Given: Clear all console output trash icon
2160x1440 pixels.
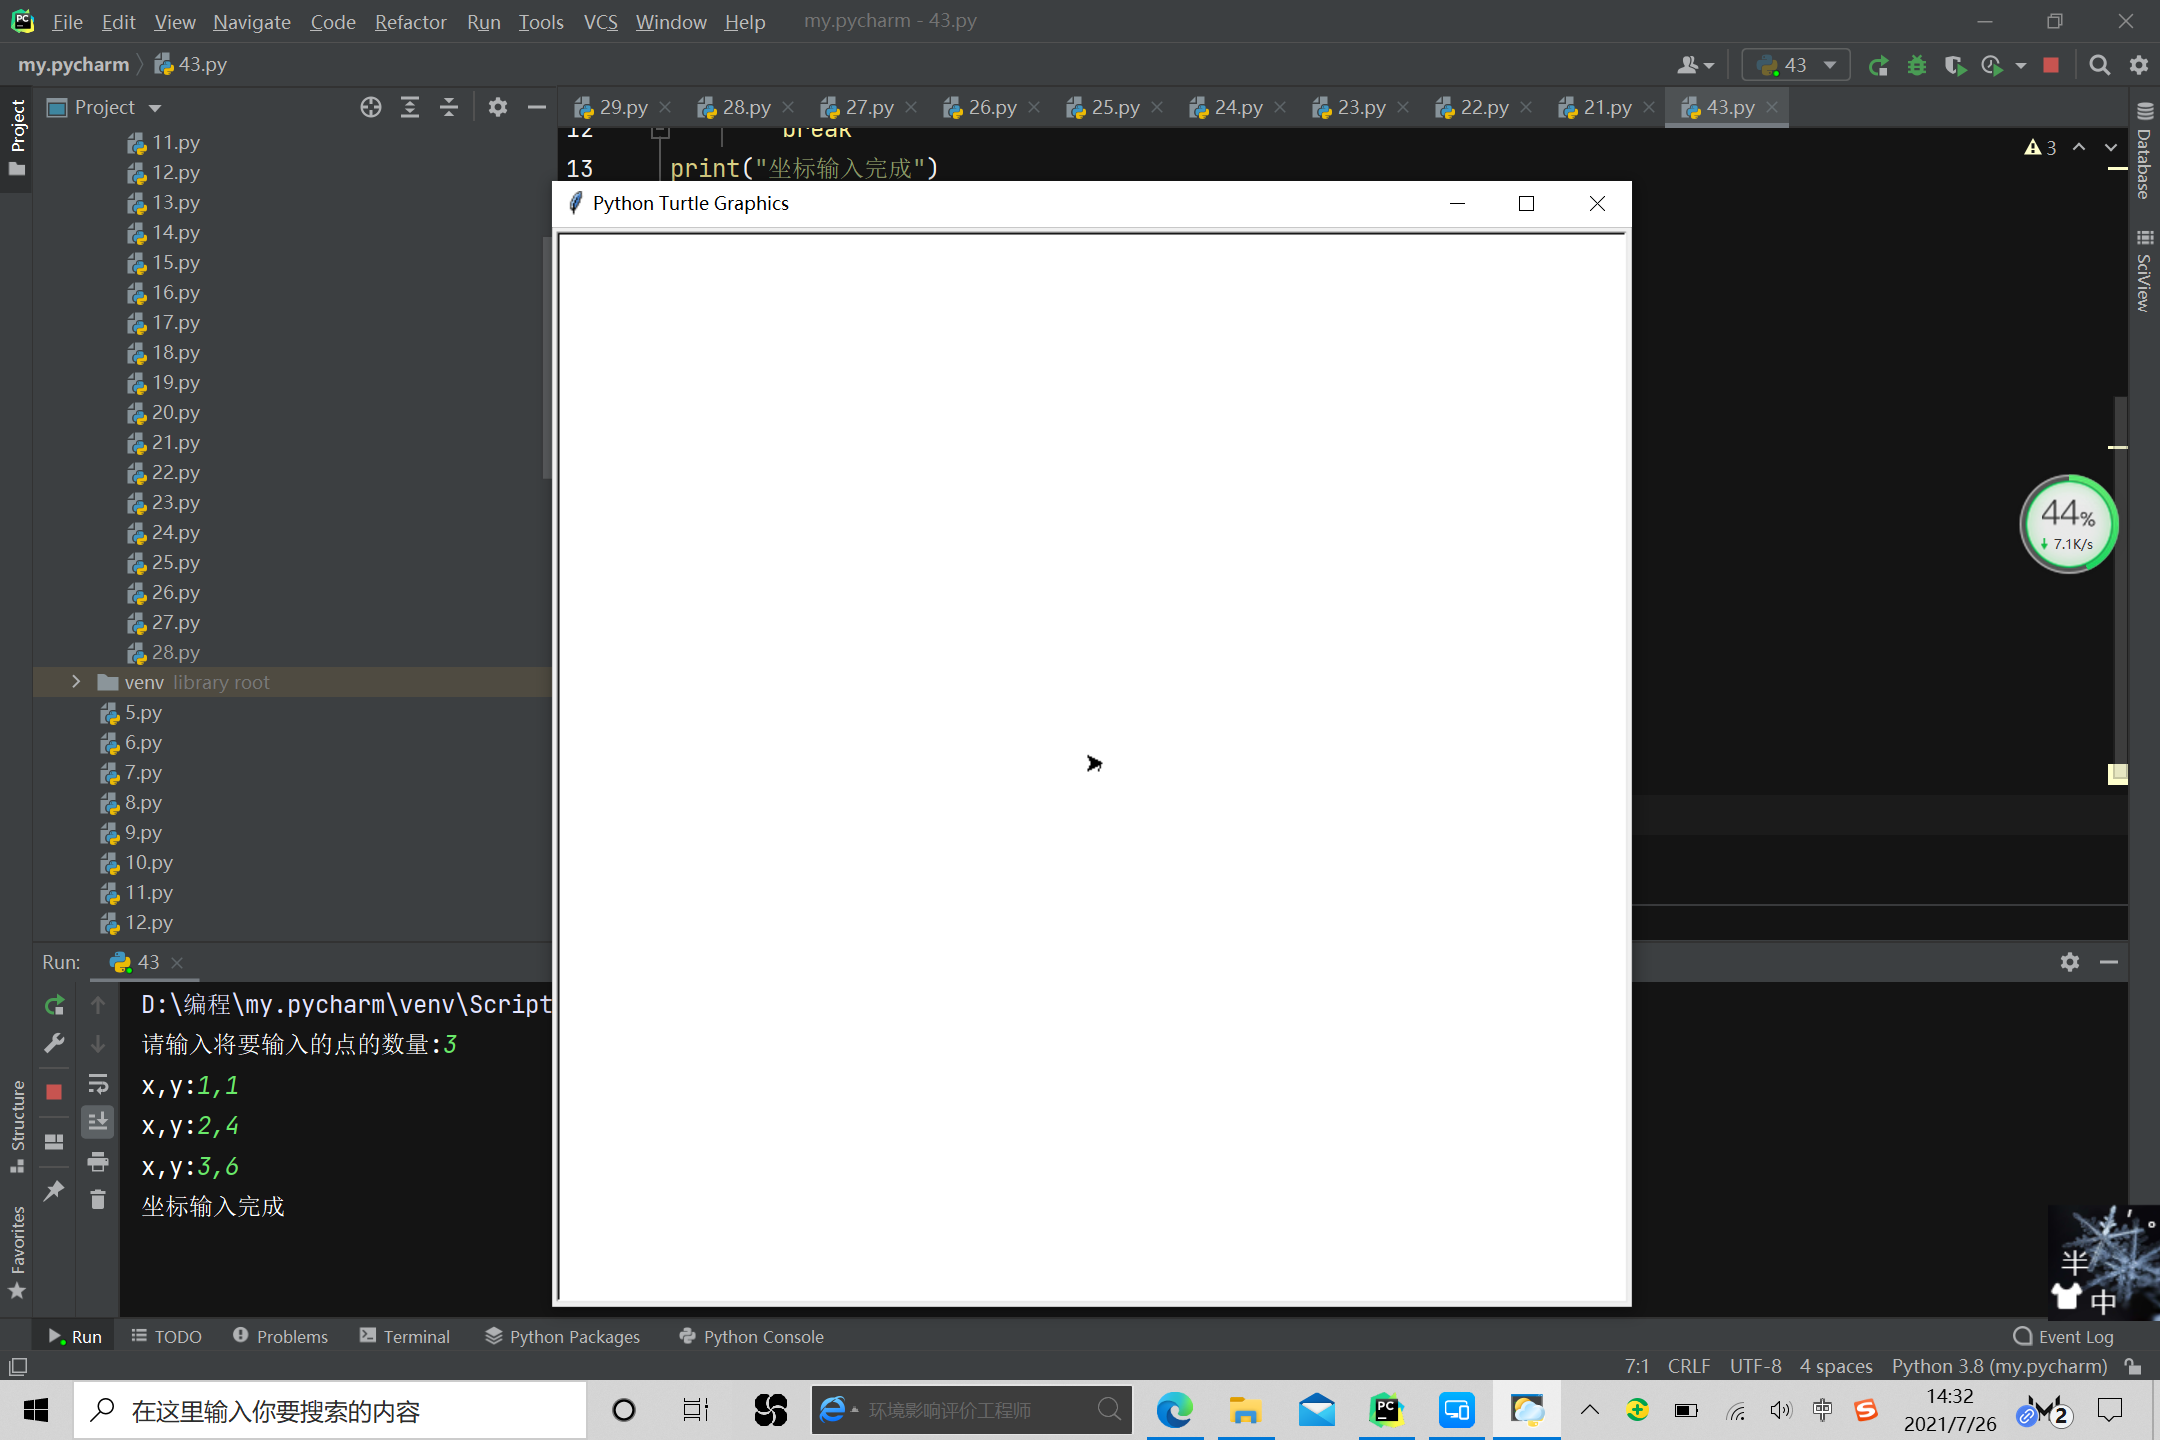Looking at the screenshot, I should [x=98, y=1199].
